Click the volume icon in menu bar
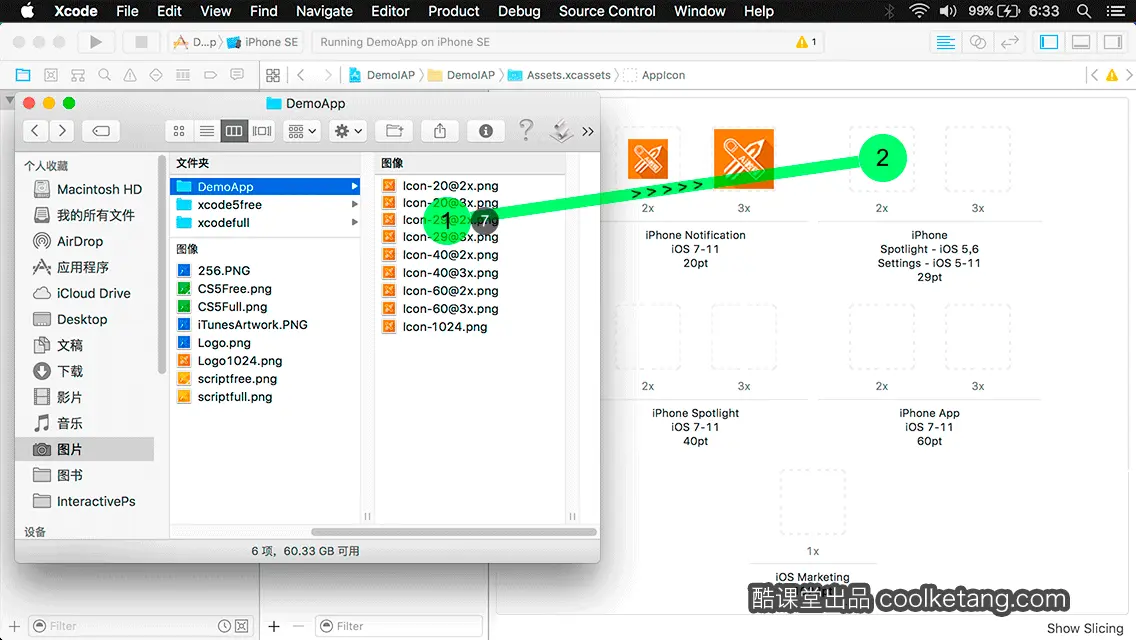This screenshot has height=640, width=1136. point(948,11)
